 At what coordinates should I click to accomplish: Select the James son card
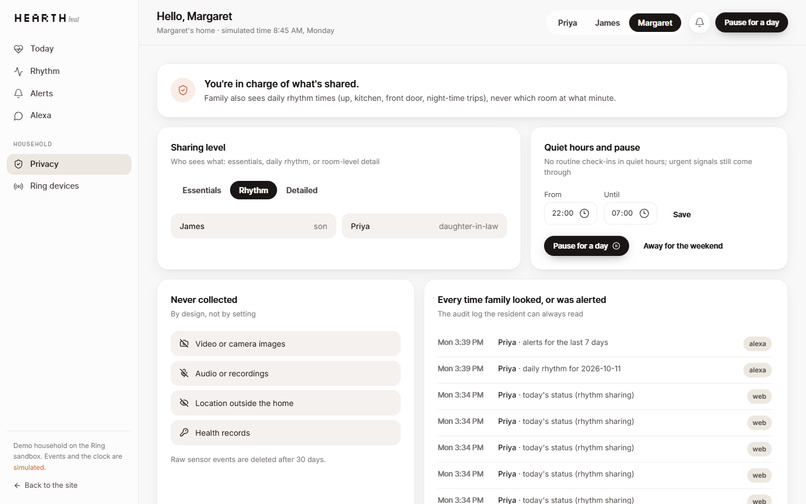[x=253, y=226]
